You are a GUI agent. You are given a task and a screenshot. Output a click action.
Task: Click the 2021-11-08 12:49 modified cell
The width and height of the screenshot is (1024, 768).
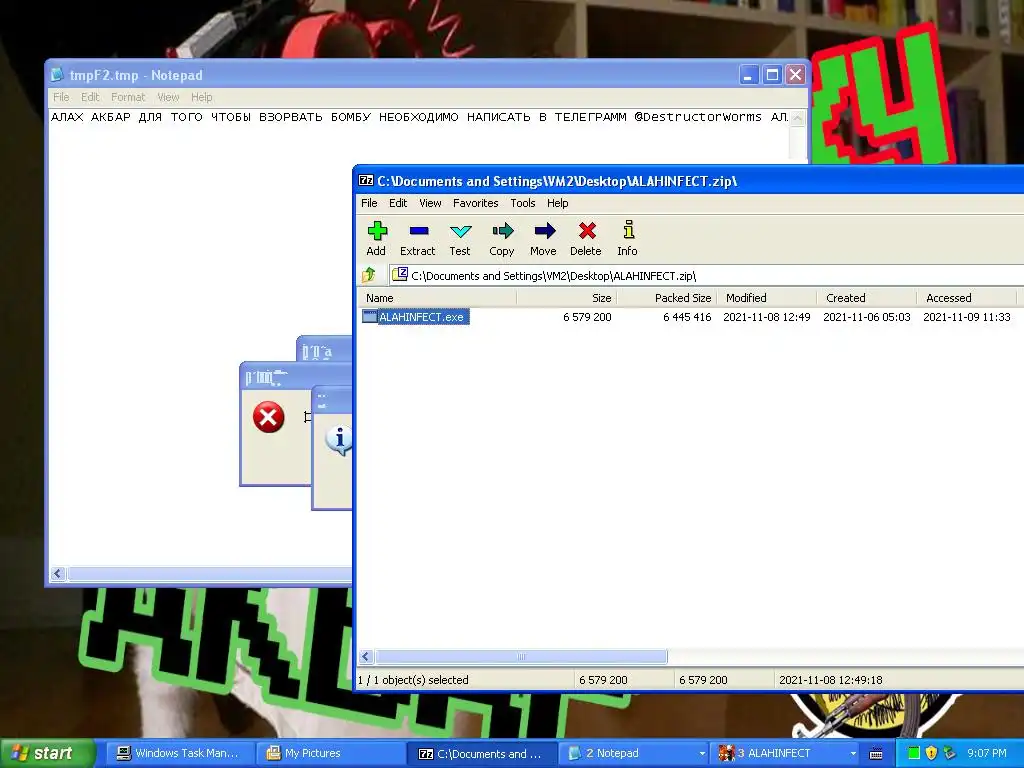[x=767, y=317]
